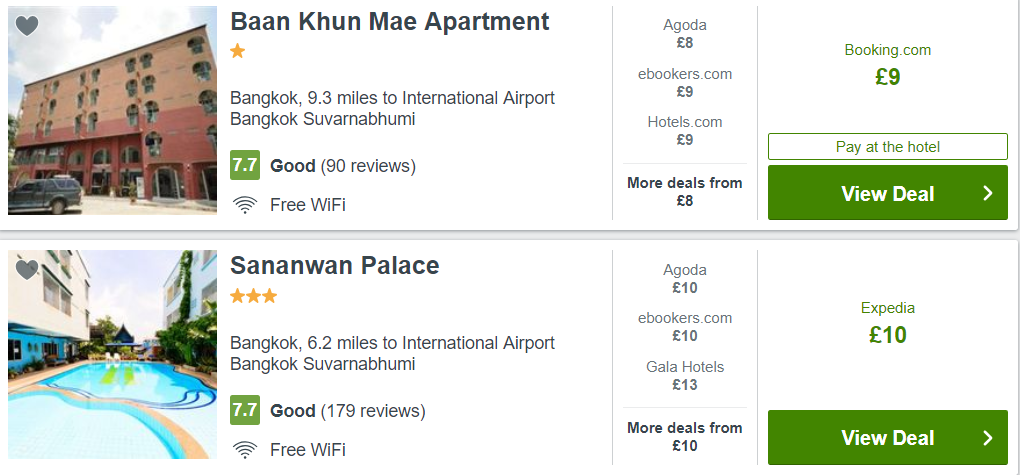Open Baan Khun Mae building photo

112,110
